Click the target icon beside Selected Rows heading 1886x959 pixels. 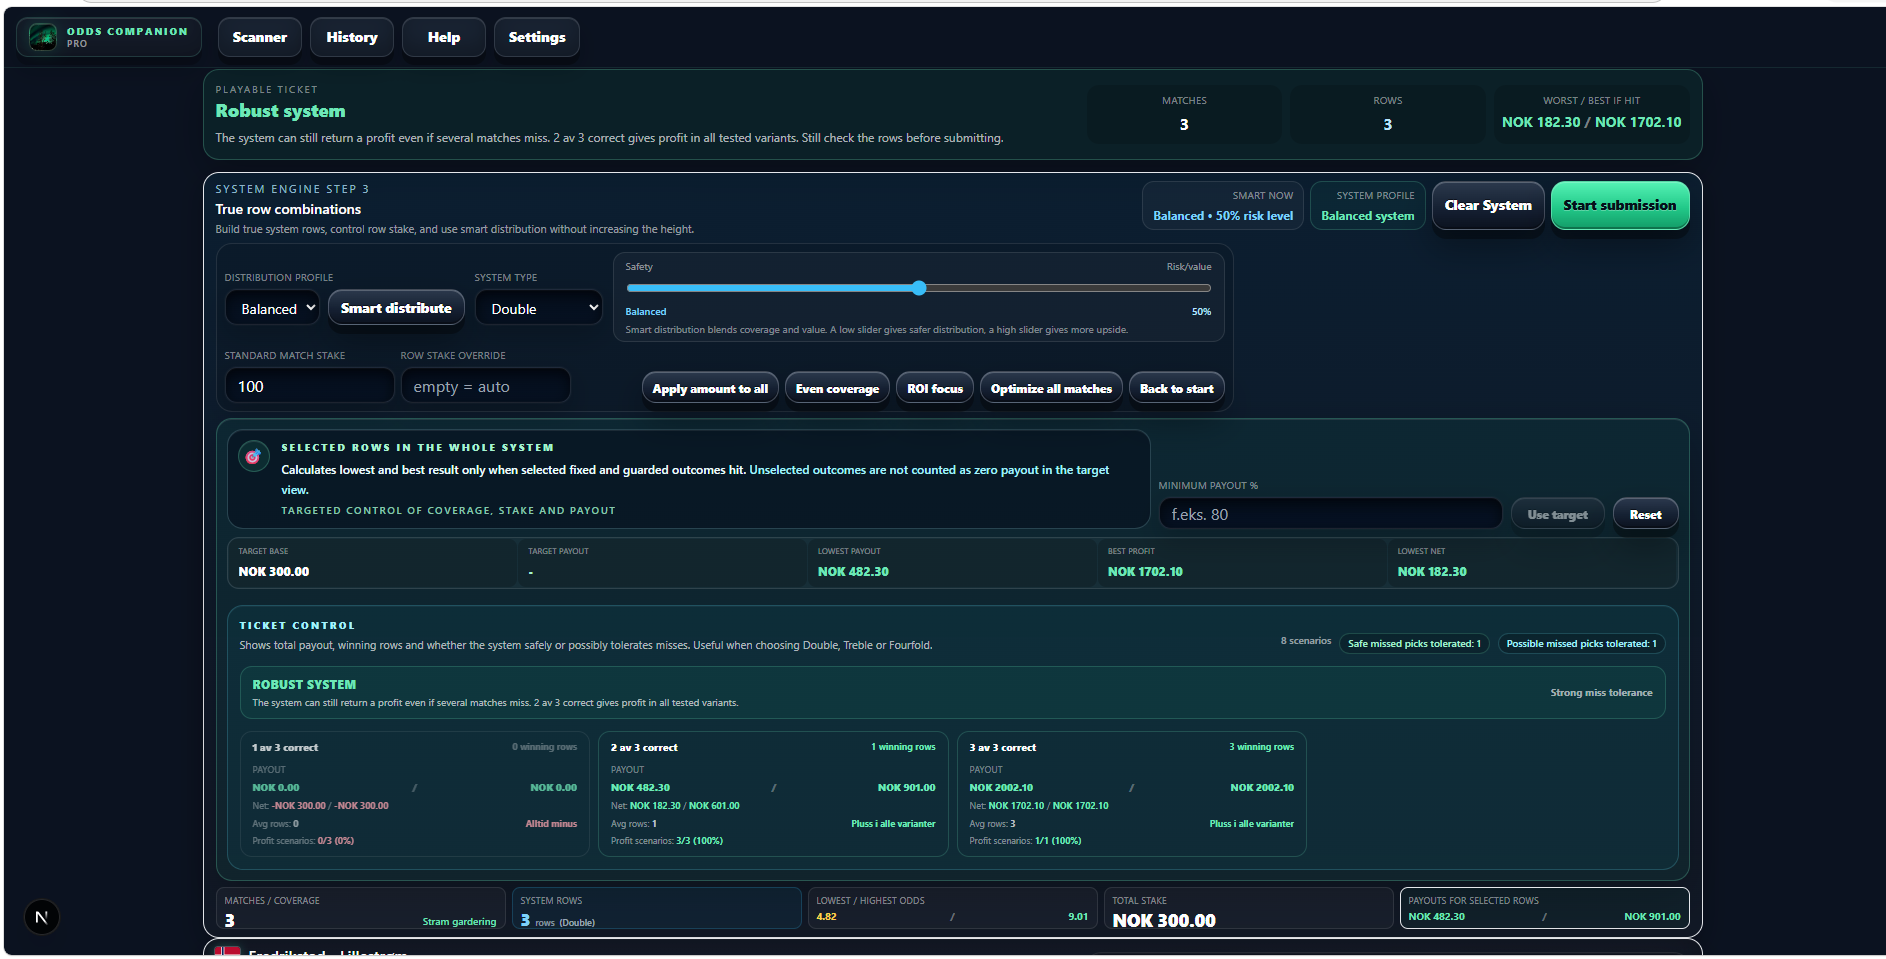(254, 457)
